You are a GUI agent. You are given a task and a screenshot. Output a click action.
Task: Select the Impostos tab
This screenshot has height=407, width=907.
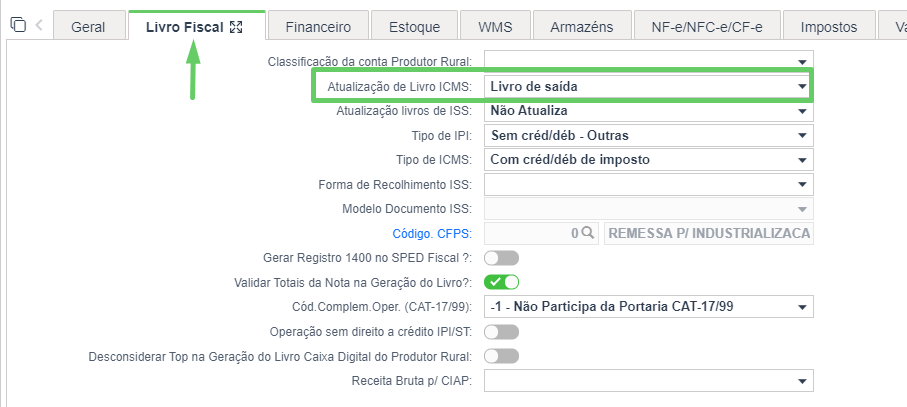[x=829, y=27]
